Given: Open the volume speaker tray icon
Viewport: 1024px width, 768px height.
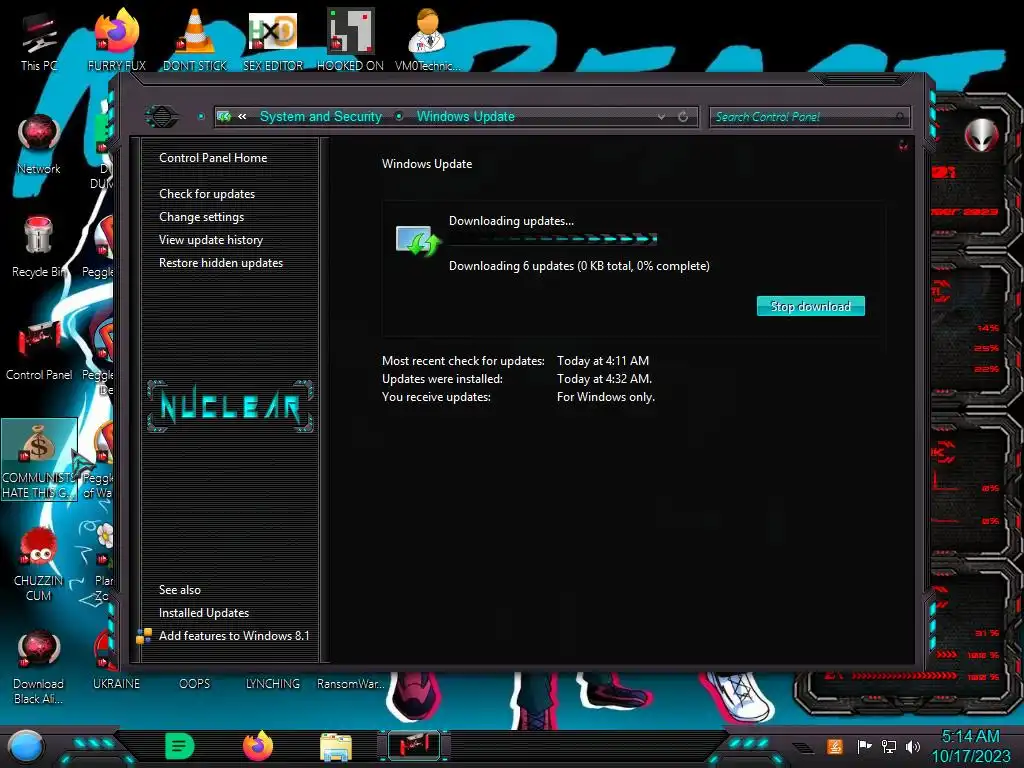Looking at the screenshot, I should click(x=913, y=746).
